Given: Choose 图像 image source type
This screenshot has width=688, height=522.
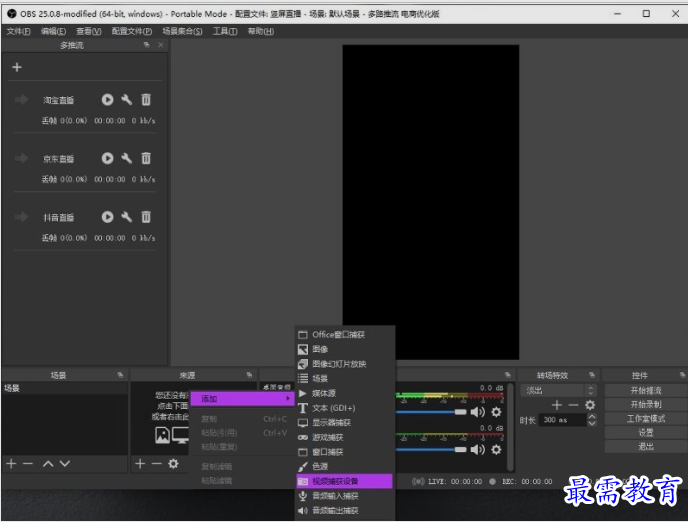Looking at the screenshot, I should tap(345, 349).
